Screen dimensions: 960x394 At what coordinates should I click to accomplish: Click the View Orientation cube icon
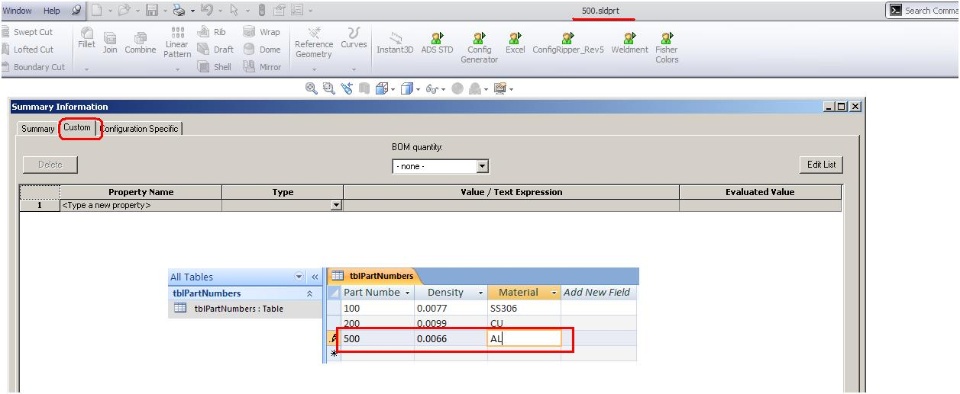[x=381, y=89]
